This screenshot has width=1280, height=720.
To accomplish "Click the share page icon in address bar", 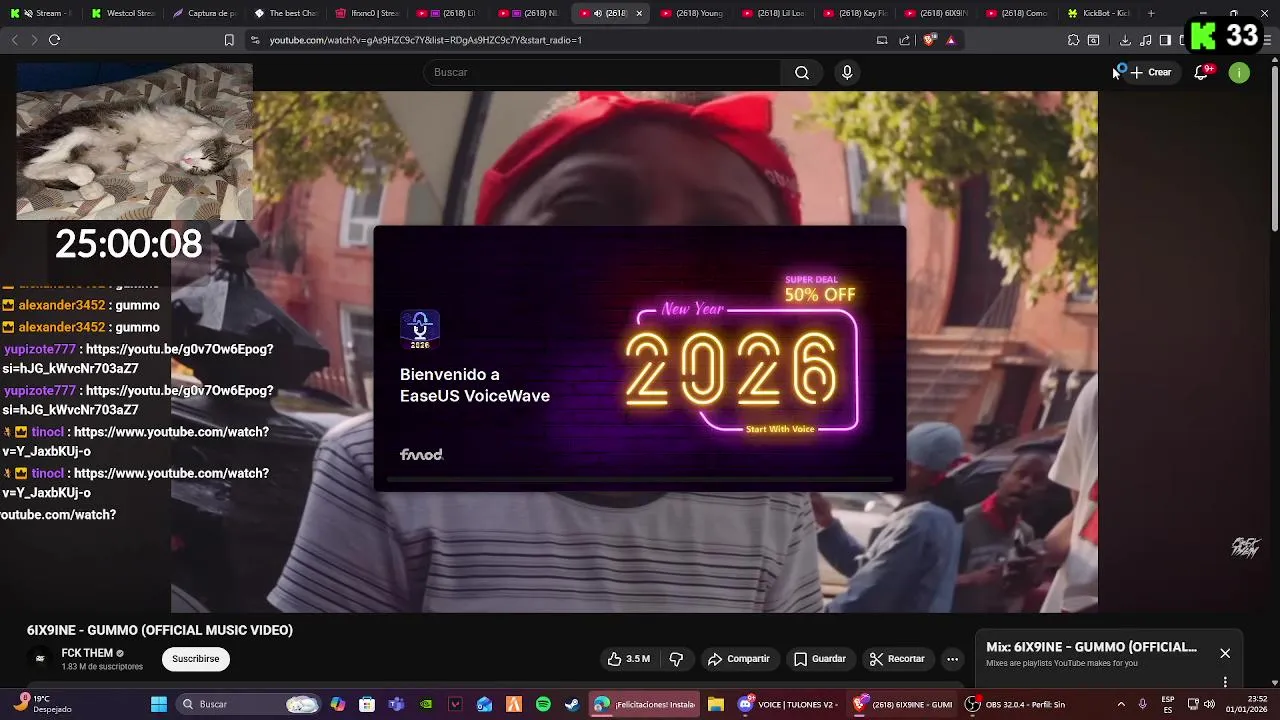I will tap(905, 40).
